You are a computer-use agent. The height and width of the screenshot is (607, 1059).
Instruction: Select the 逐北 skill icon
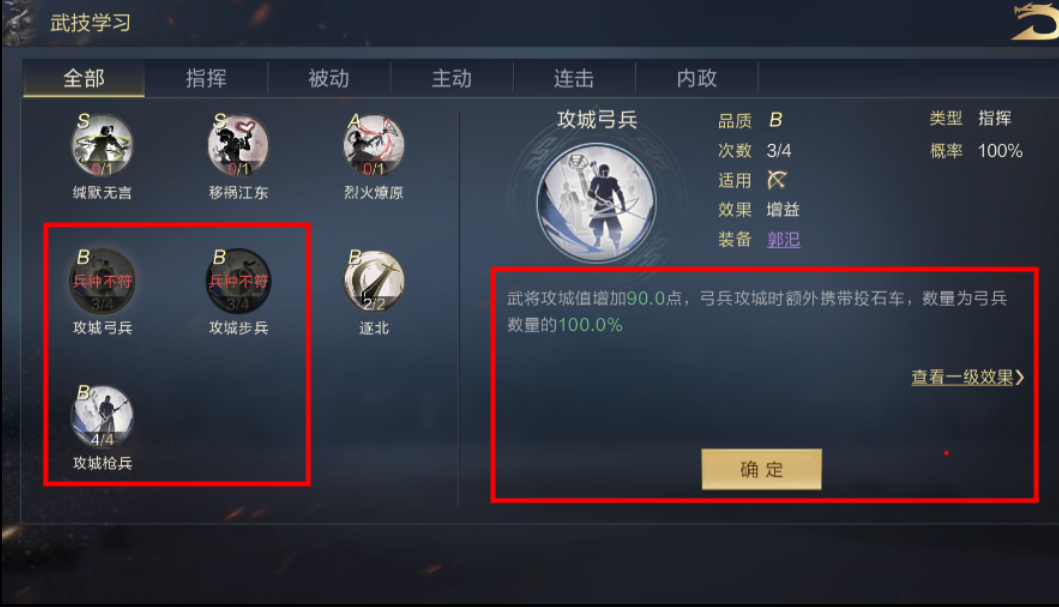point(373,281)
